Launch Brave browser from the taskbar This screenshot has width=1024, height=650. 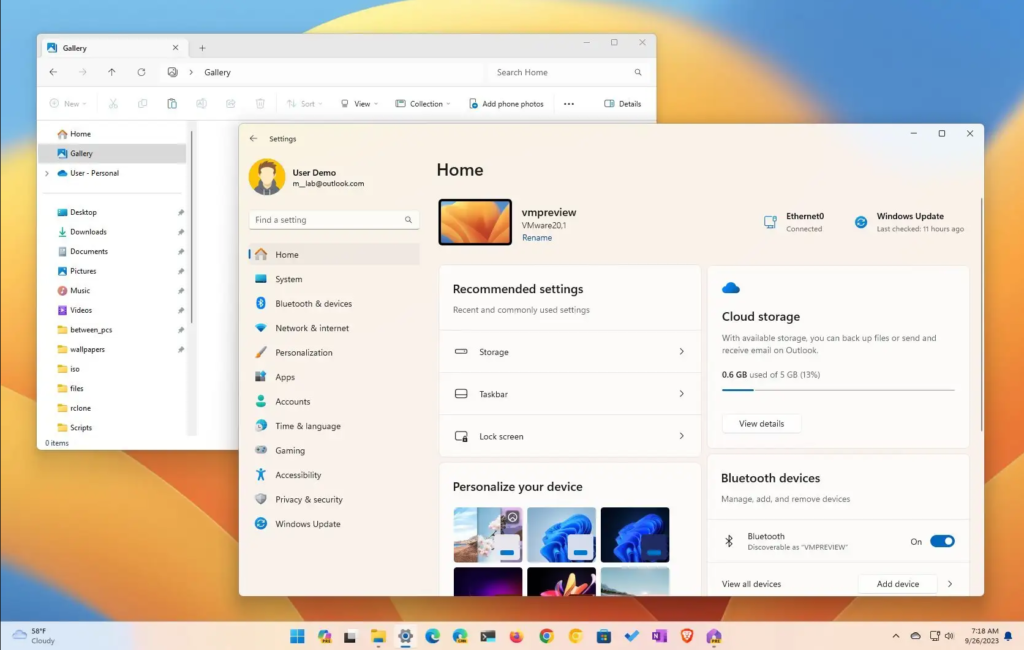[686, 636]
